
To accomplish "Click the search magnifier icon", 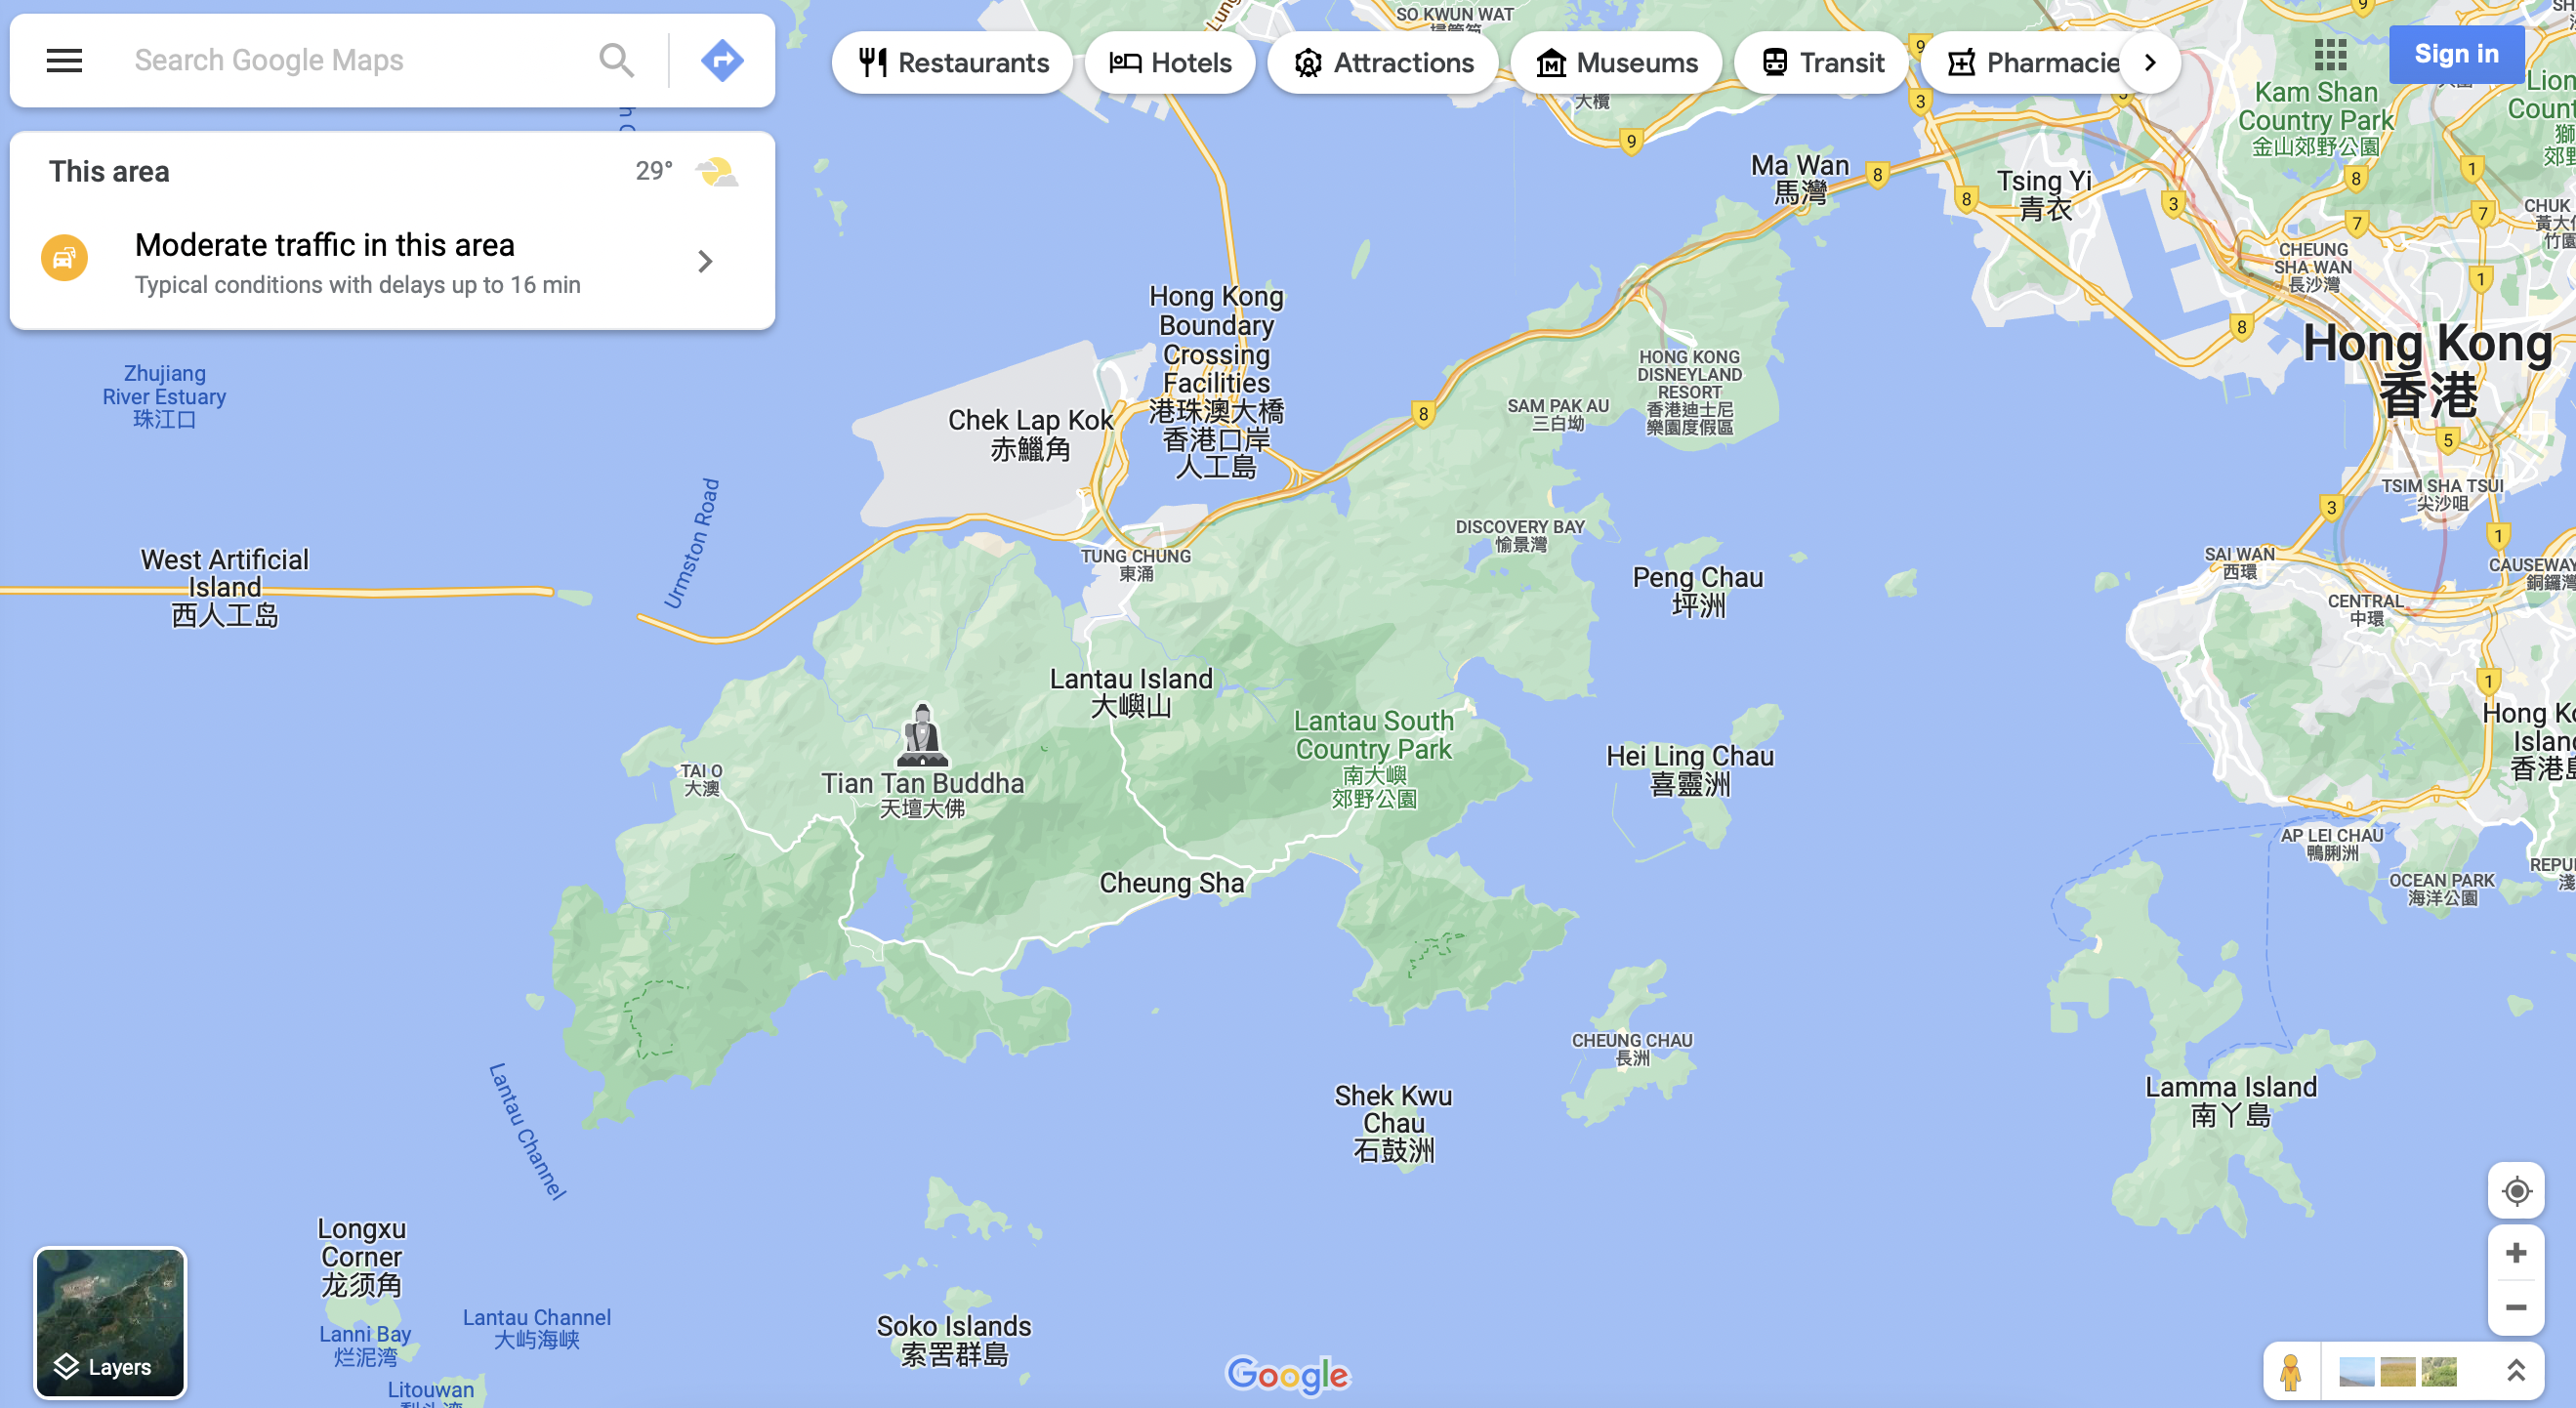I will (616, 60).
